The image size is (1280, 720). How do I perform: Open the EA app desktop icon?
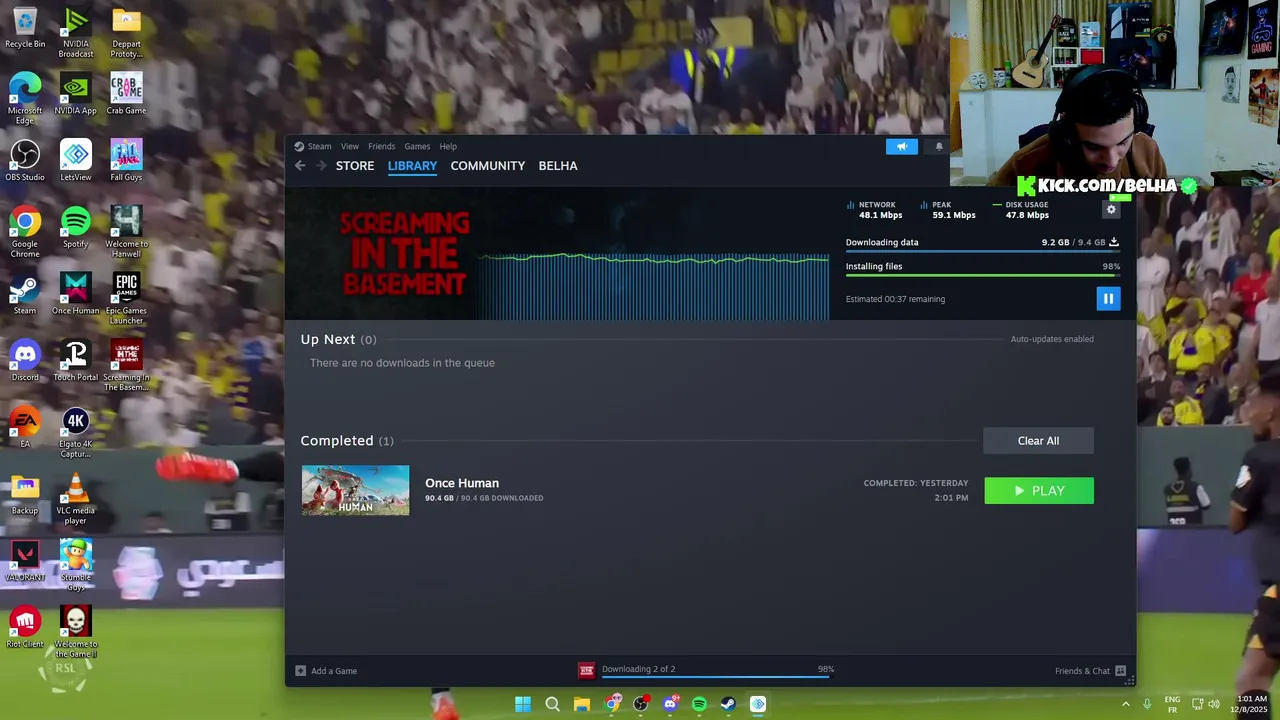click(25, 428)
